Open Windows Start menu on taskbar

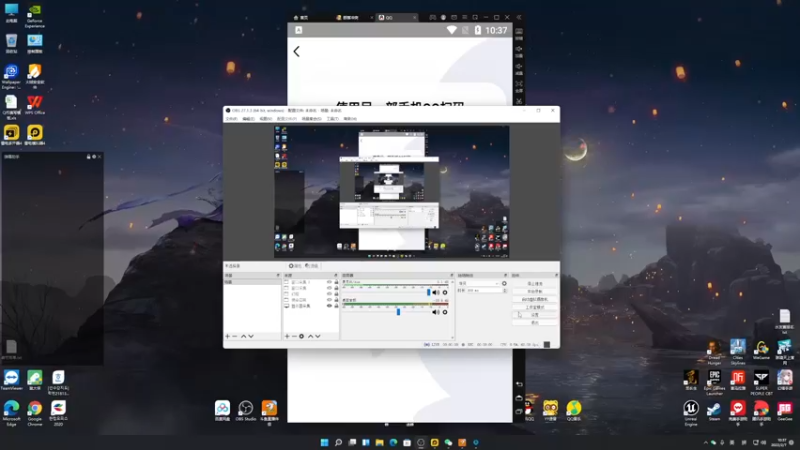click(324, 442)
